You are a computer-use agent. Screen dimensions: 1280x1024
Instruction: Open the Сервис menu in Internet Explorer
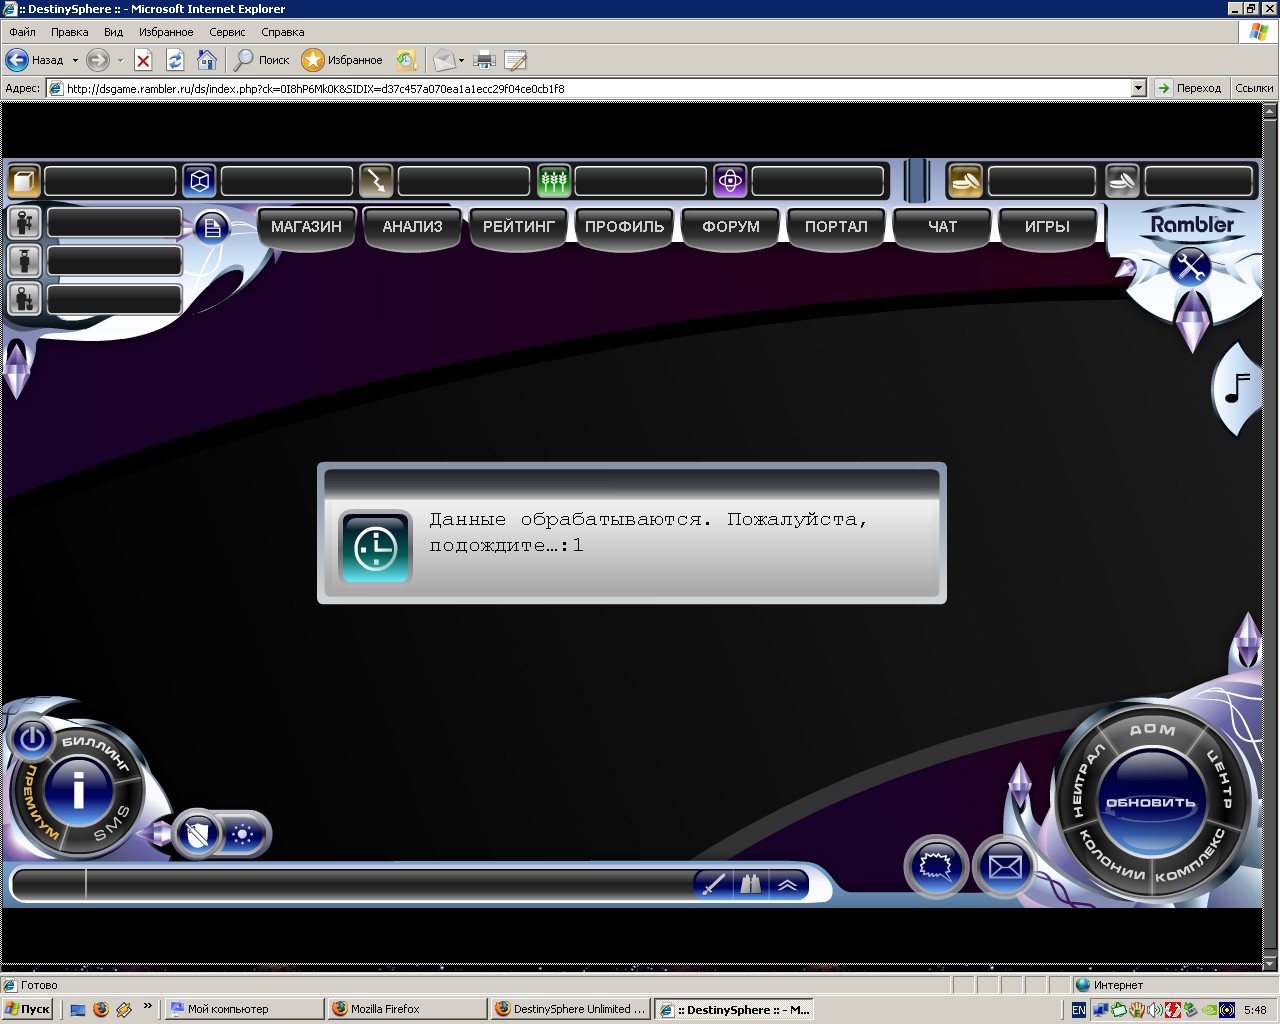227,32
